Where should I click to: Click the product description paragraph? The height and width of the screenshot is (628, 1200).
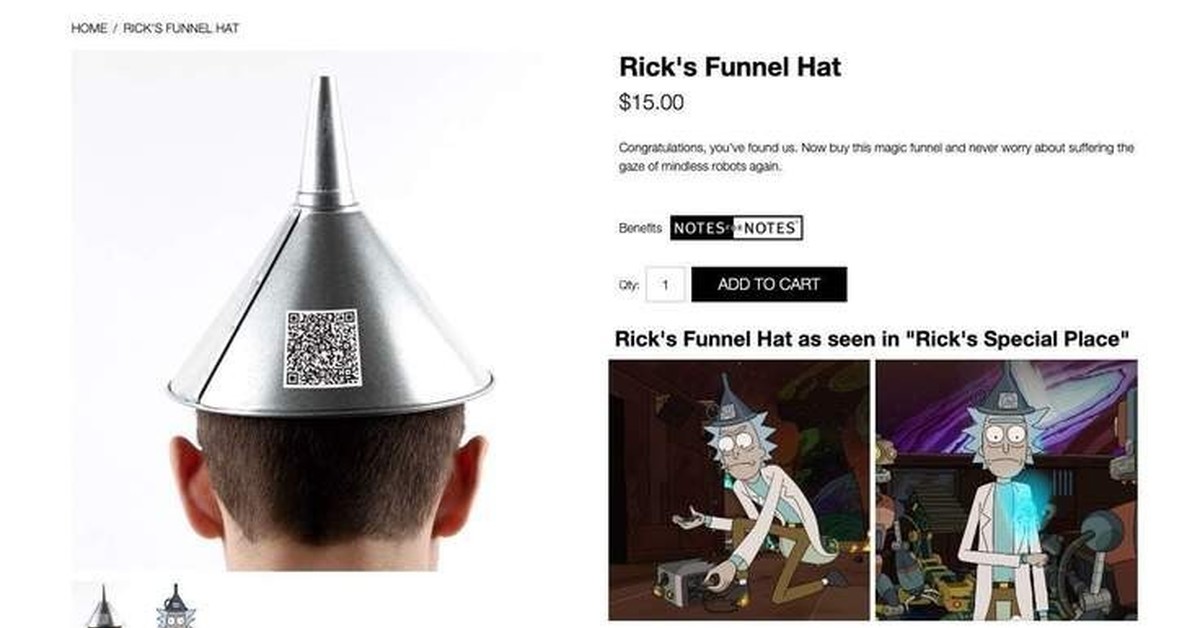click(876, 157)
